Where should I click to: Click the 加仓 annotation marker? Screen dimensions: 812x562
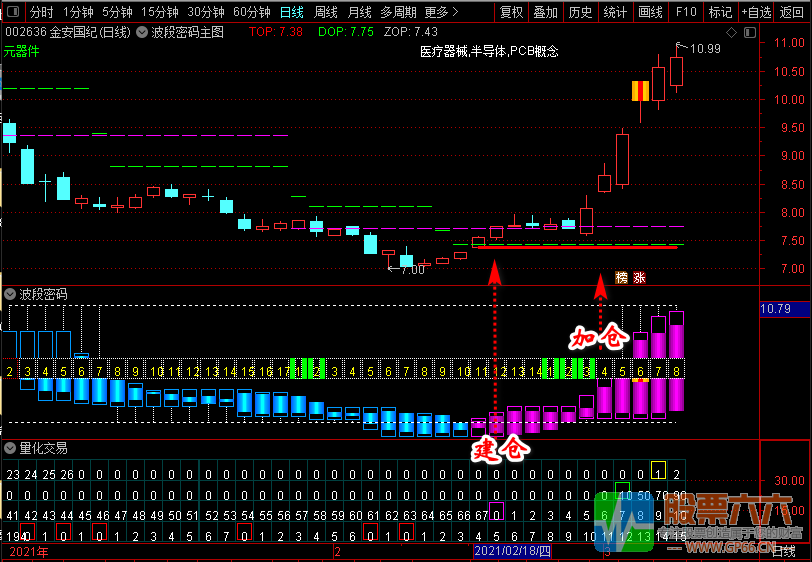(x=596, y=337)
